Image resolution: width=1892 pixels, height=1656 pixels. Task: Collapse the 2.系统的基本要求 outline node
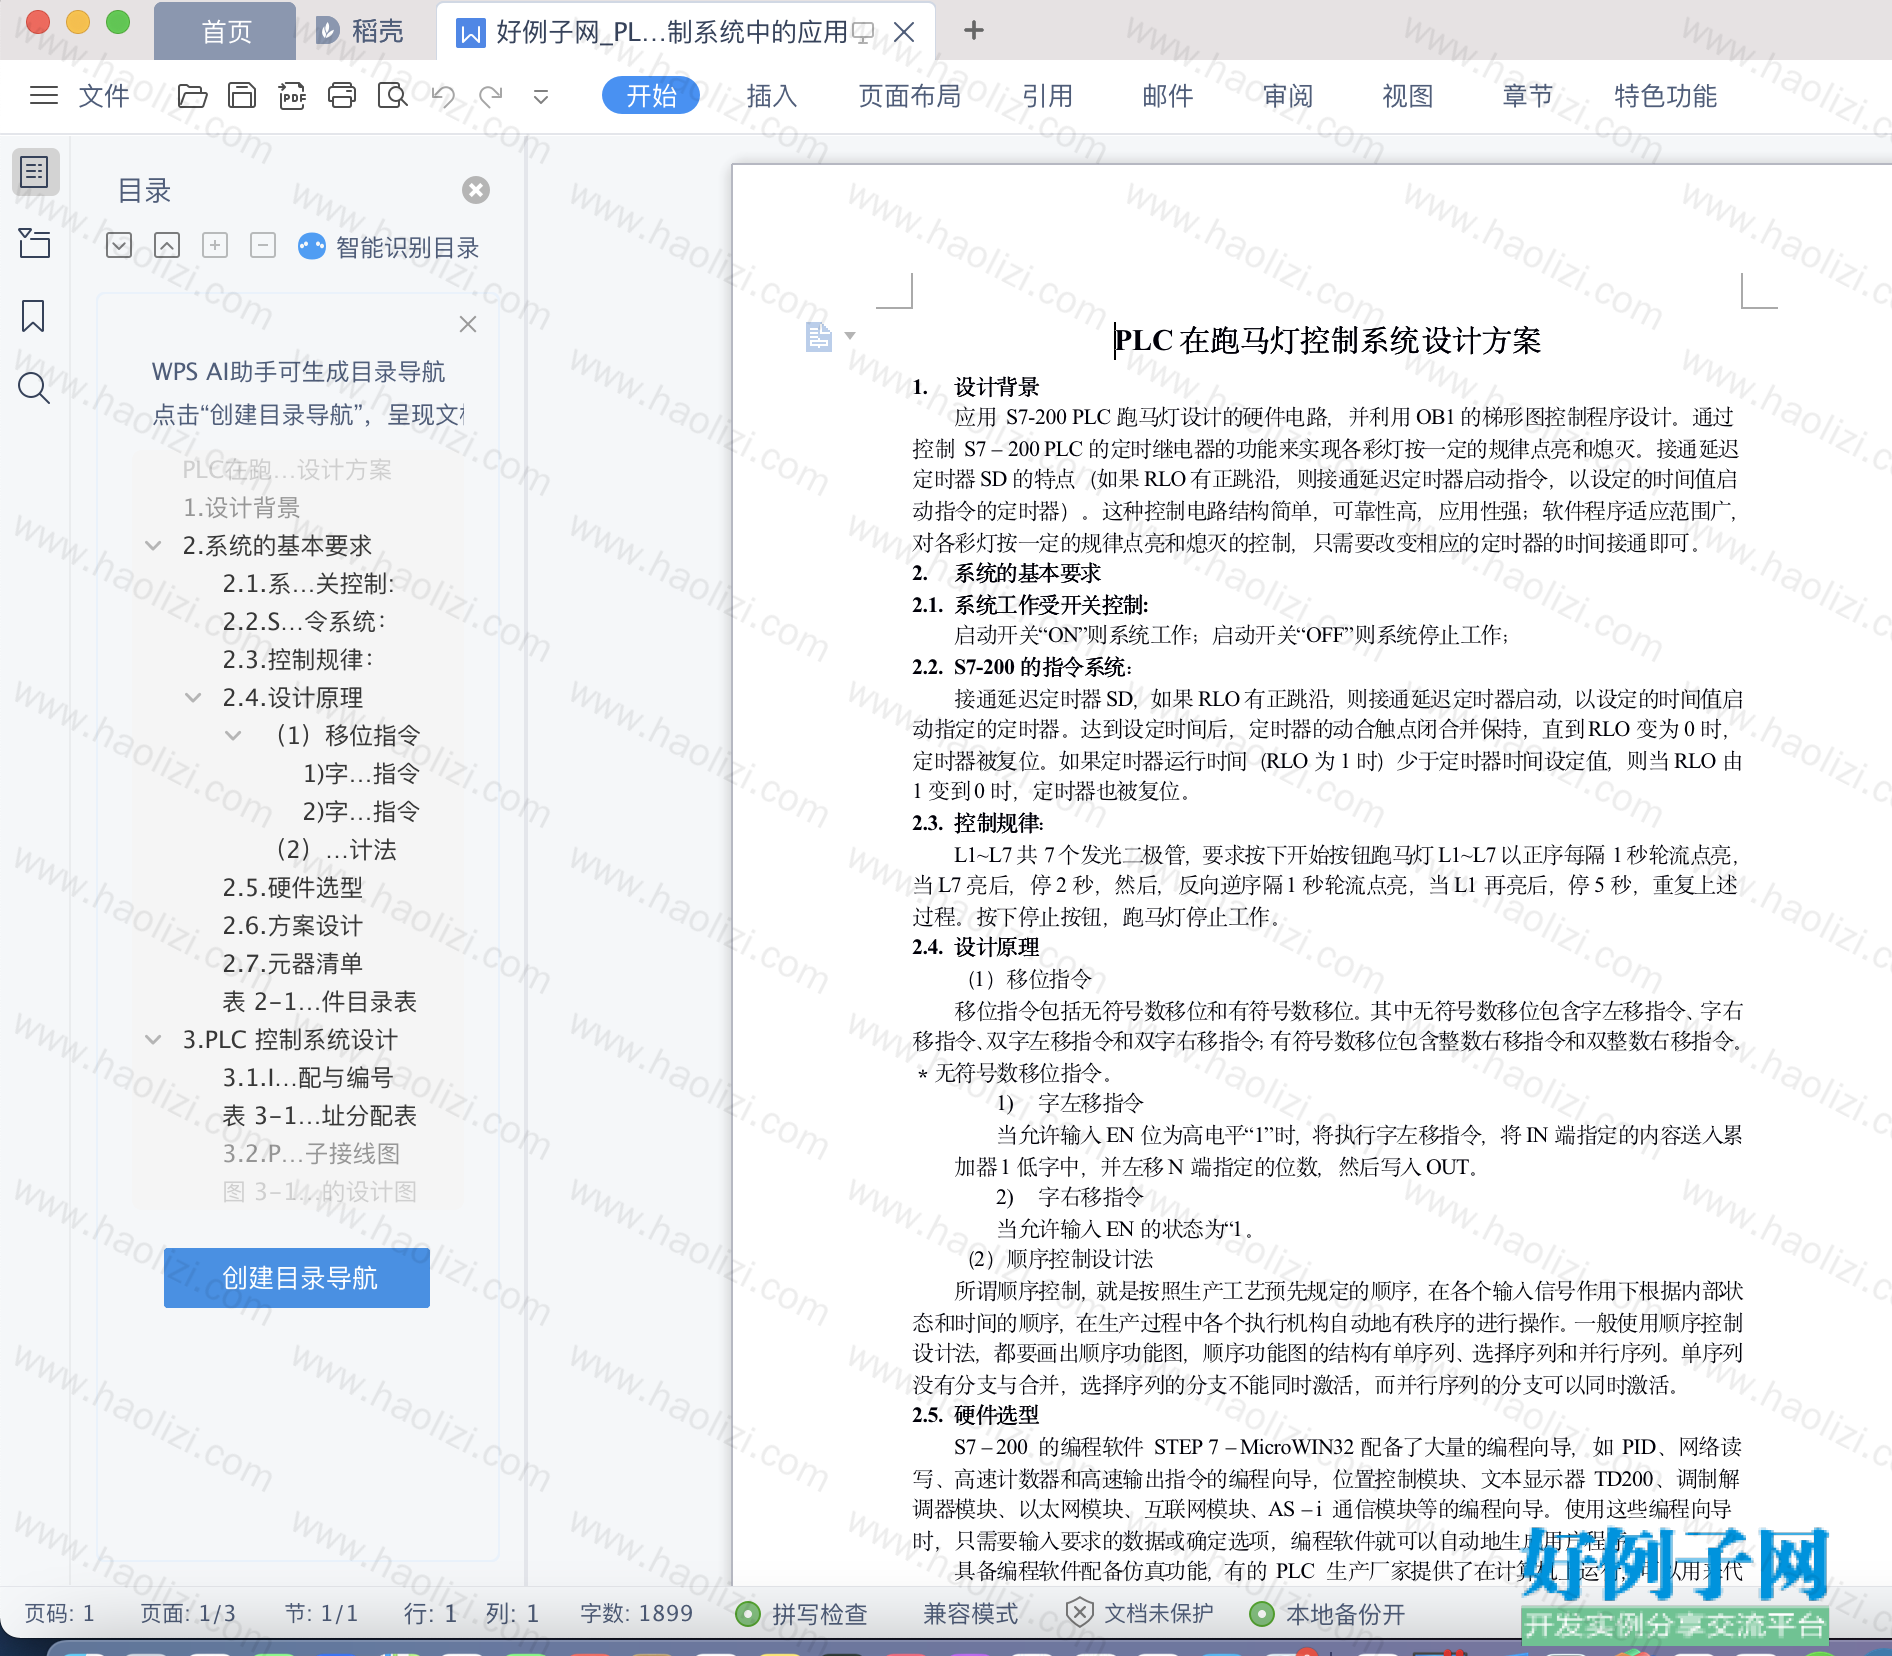pos(153,545)
